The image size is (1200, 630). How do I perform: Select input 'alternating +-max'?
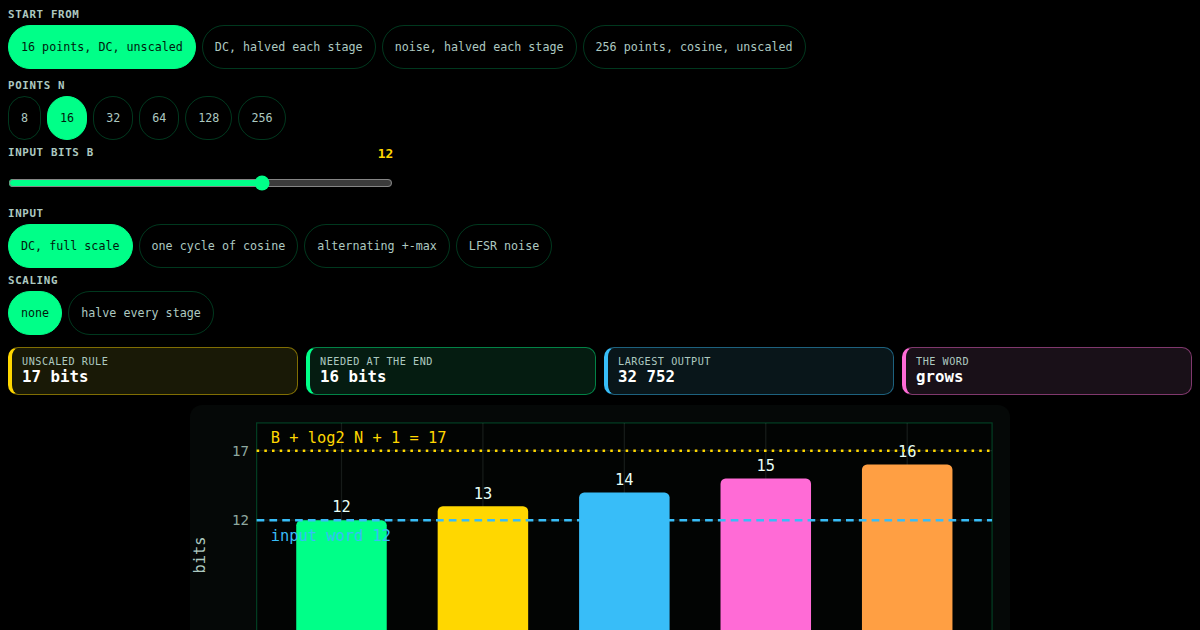(377, 246)
